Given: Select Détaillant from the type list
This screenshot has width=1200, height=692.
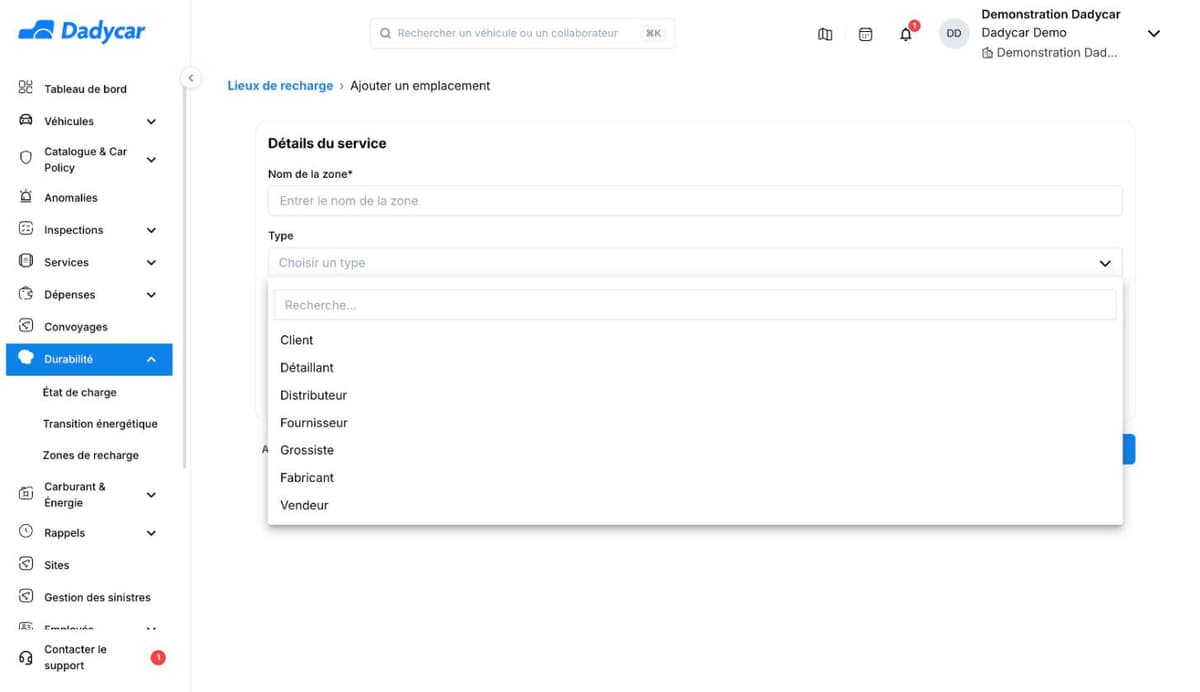Looking at the screenshot, I should click(x=695, y=368).
